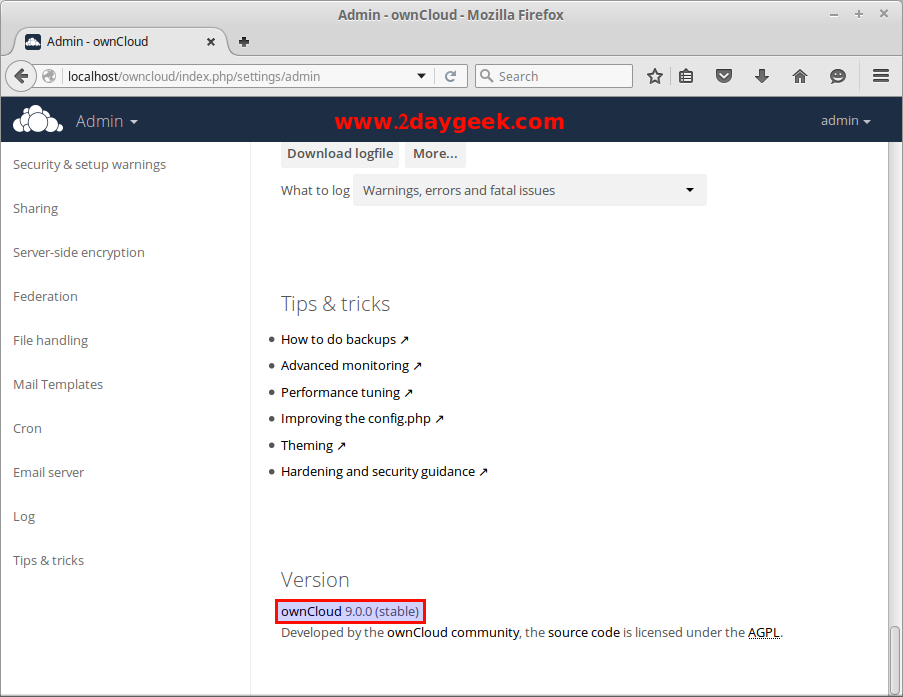Go to Firefox home page icon
Screen dimensions: 903x697
tap(800, 76)
